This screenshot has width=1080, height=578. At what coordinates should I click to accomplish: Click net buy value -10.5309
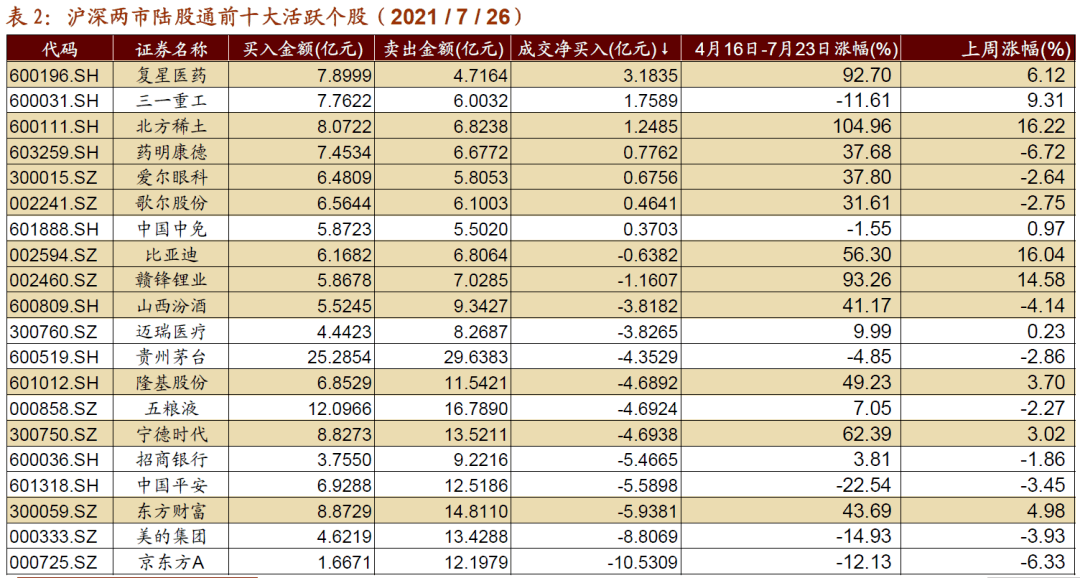point(642,562)
